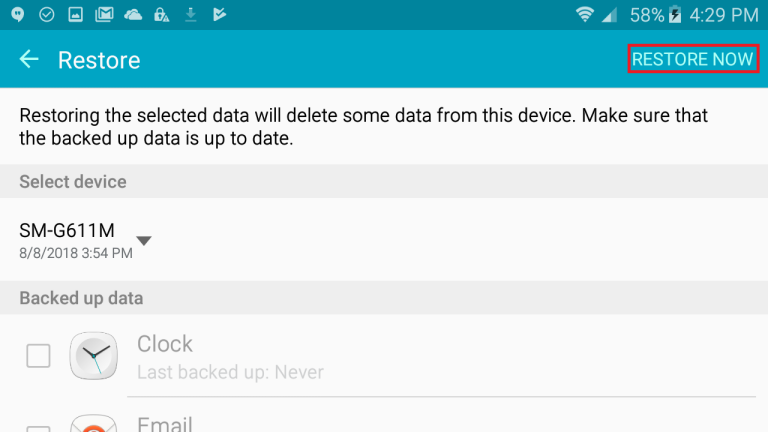Tap the Email app icon
The image size is (768, 432).
(94, 423)
